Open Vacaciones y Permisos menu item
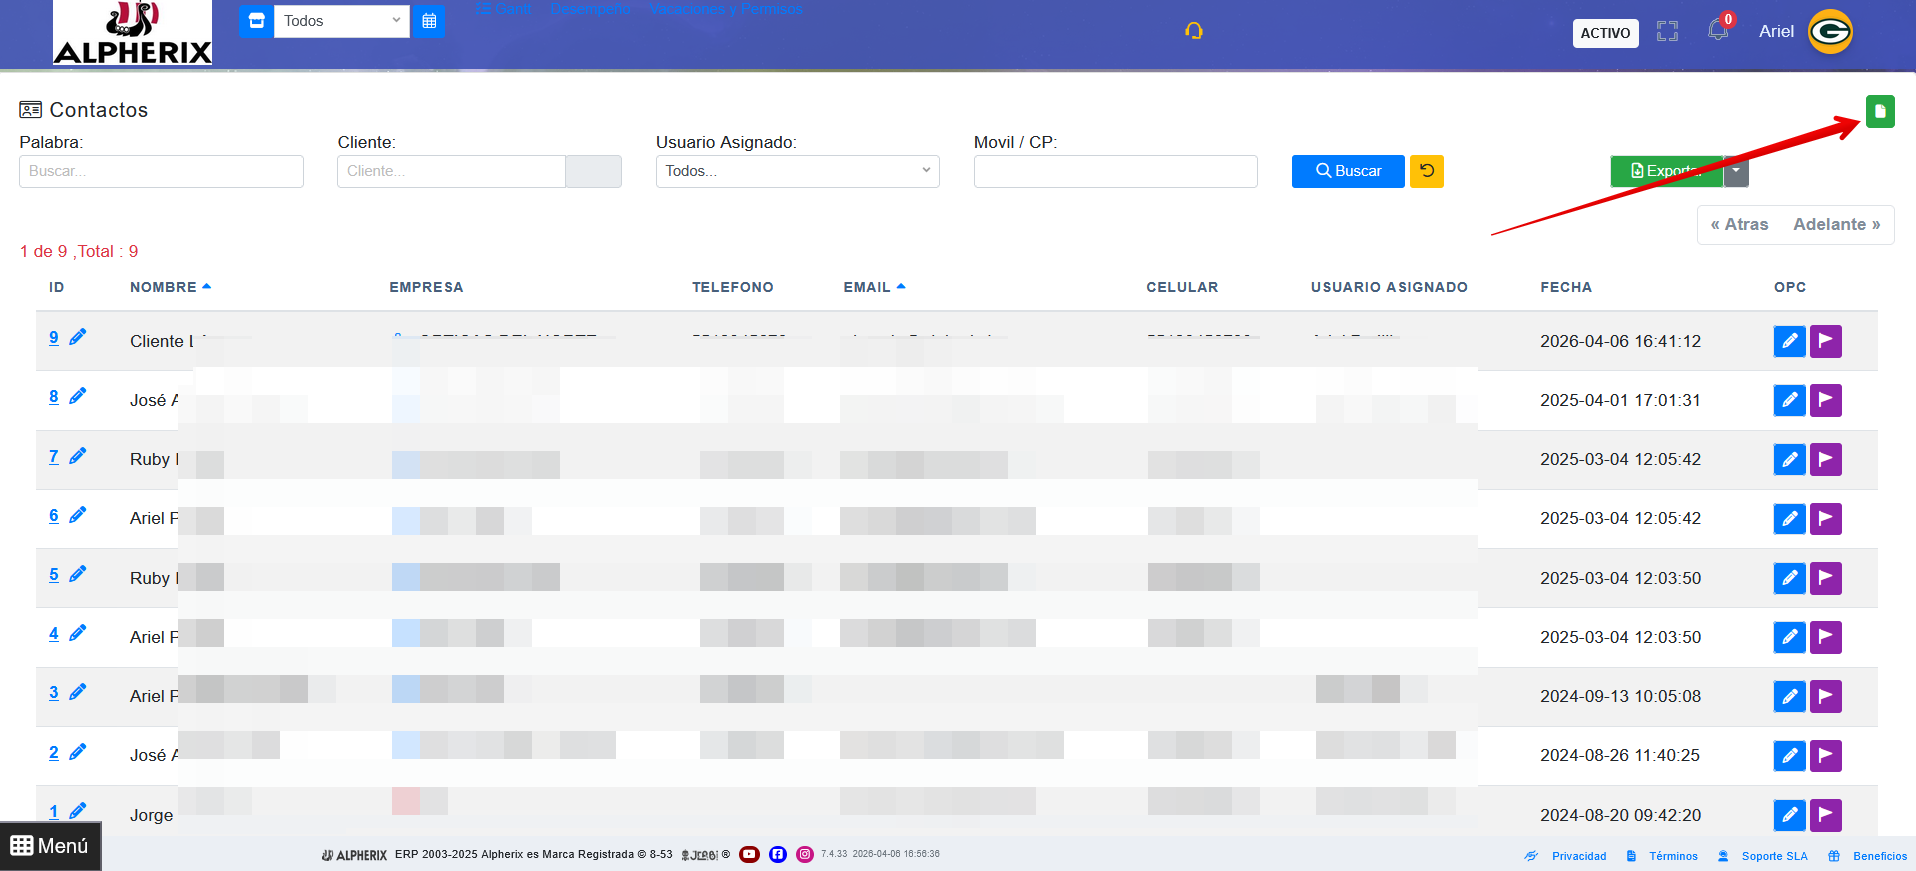Image resolution: width=1916 pixels, height=871 pixels. (726, 9)
